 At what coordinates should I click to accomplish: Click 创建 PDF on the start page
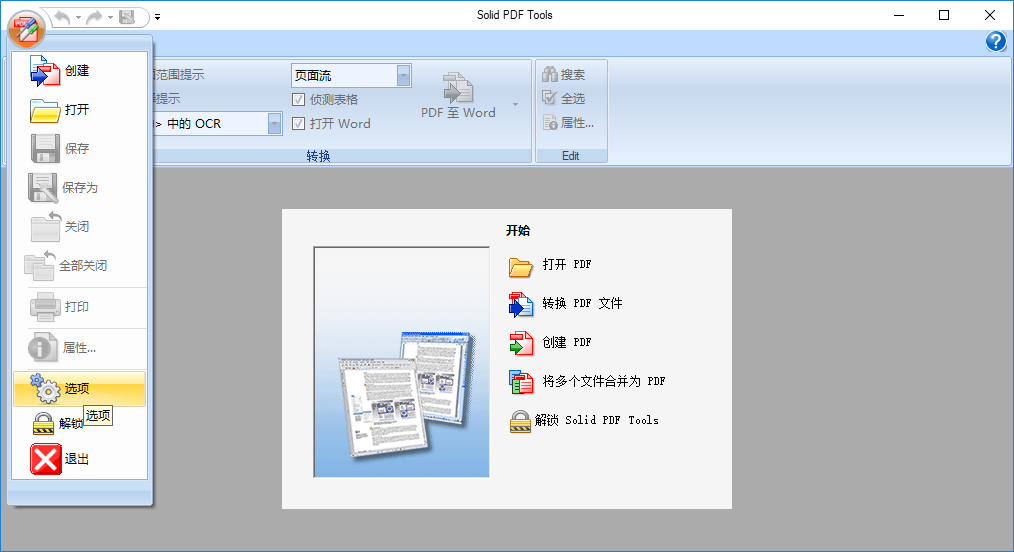click(x=550, y=343)
